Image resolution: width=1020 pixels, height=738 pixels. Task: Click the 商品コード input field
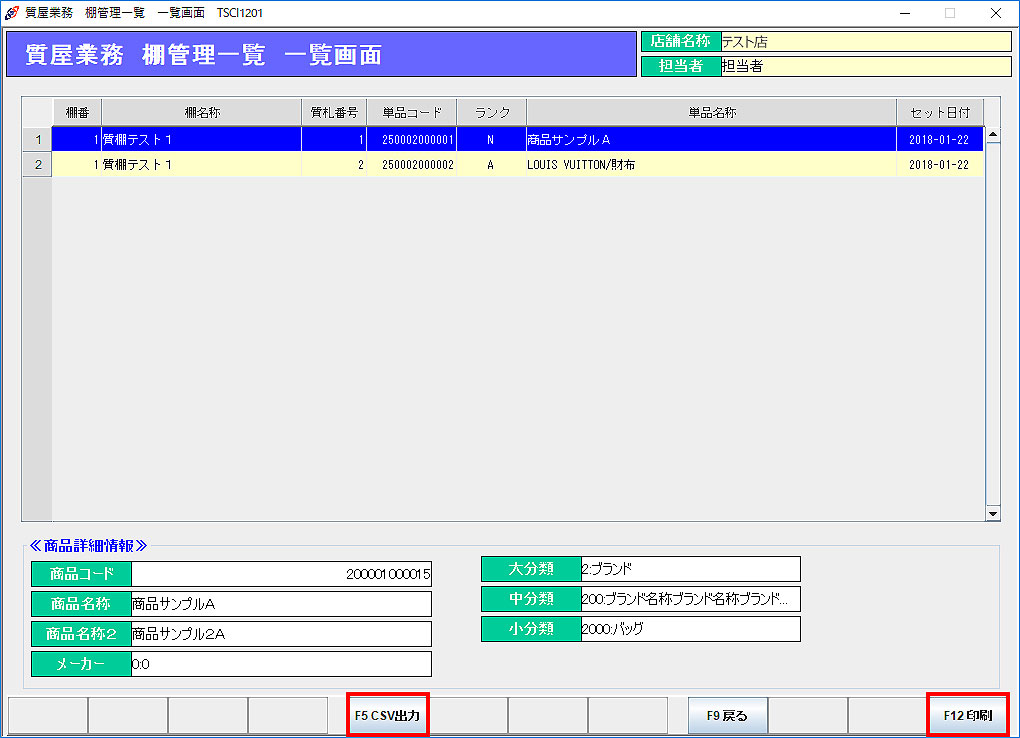(x=281, y=574)
